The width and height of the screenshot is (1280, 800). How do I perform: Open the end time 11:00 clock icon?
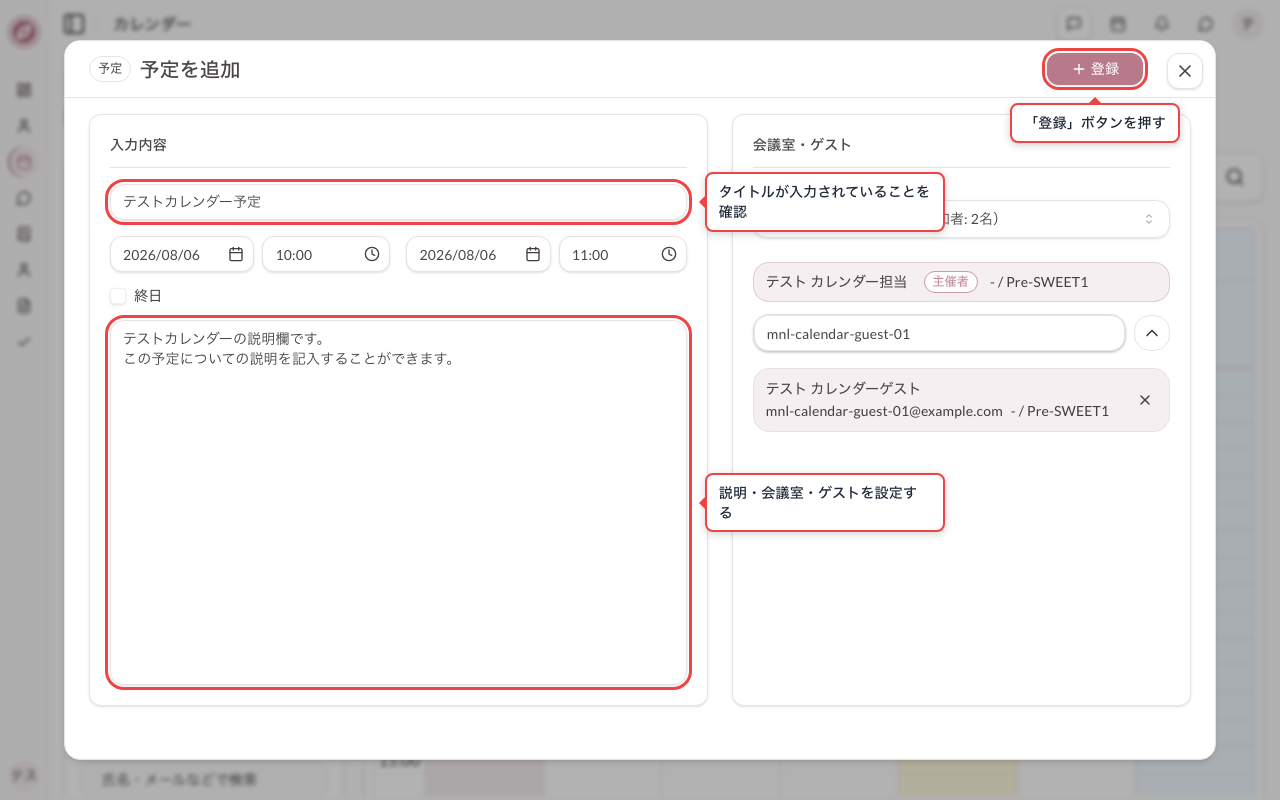coord(669,255)
